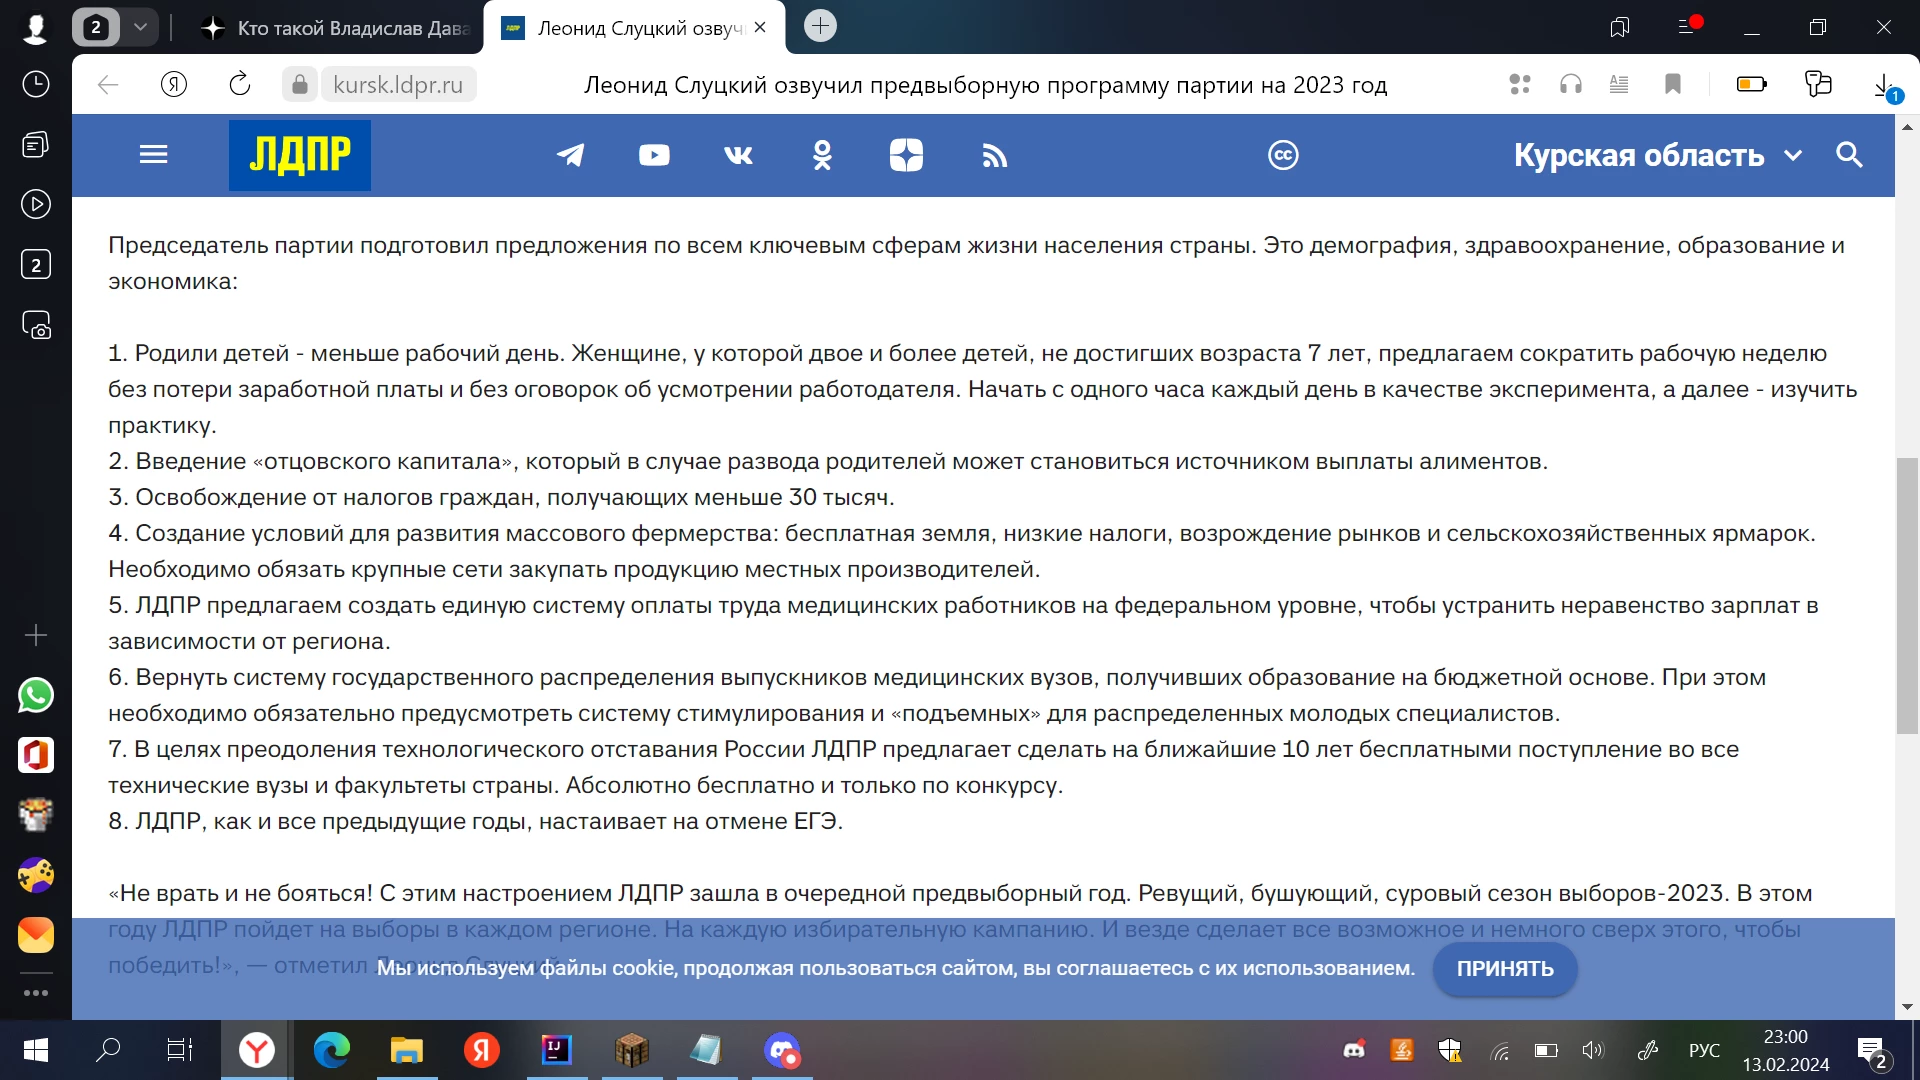Click the battery saver icon in the toolbar
This screenshot has width=1920, height=1080.
point(1752,85)
